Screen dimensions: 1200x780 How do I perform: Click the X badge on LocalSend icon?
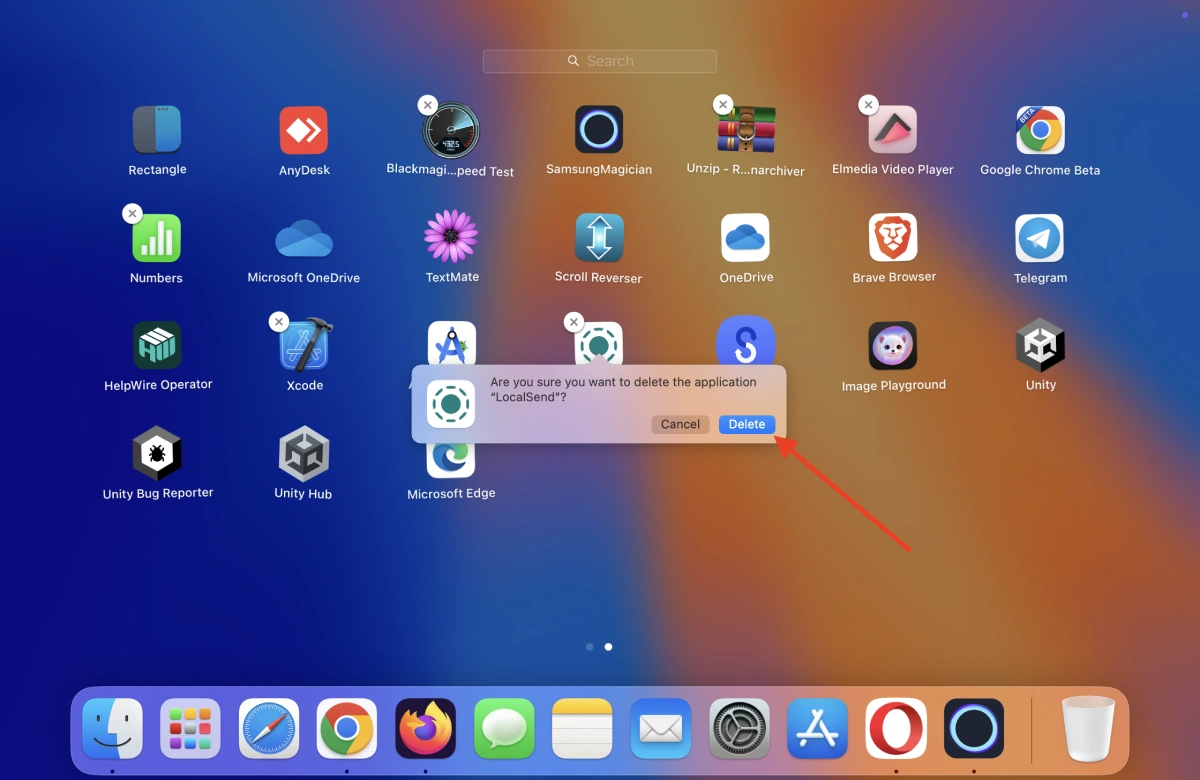click(x=573, y=322)
